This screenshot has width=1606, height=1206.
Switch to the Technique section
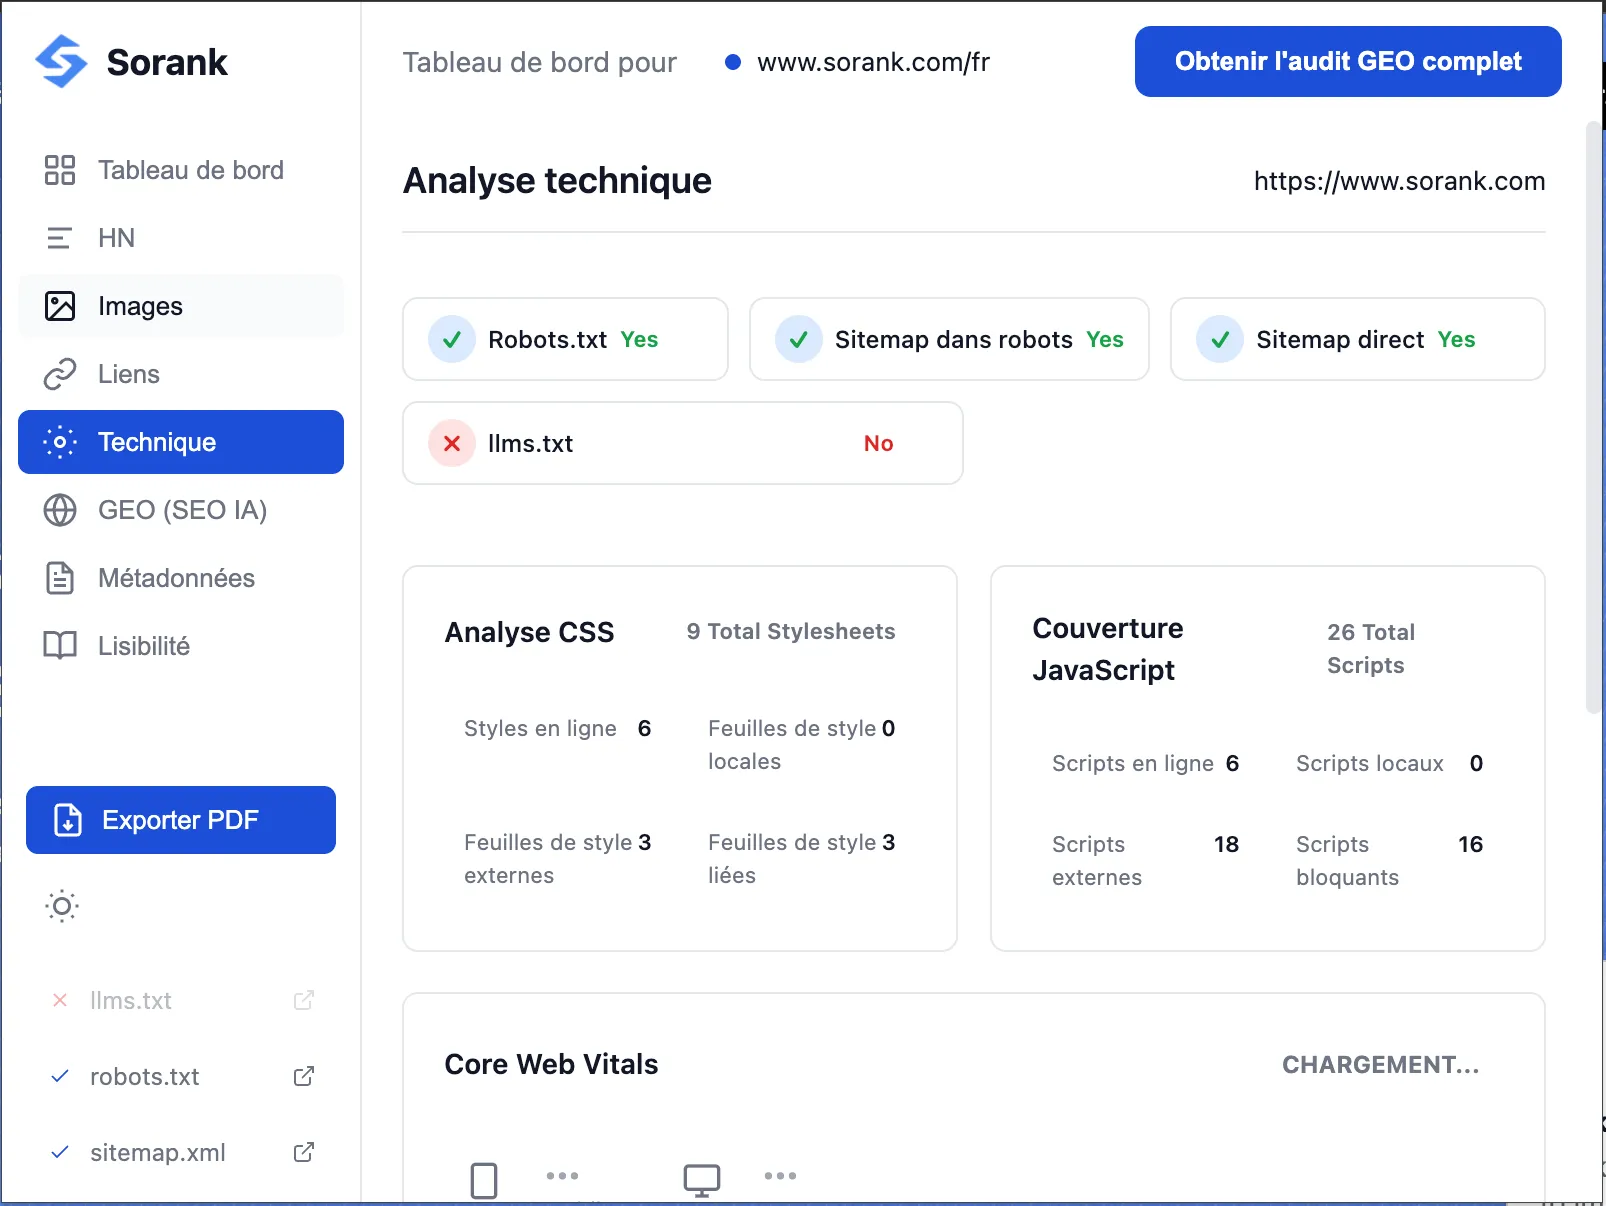click(x=157, y=442)
